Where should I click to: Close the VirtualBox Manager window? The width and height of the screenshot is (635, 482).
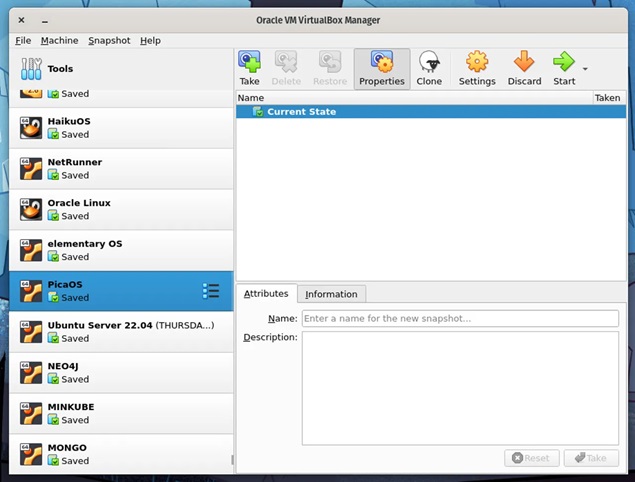[x=21, y=20]
